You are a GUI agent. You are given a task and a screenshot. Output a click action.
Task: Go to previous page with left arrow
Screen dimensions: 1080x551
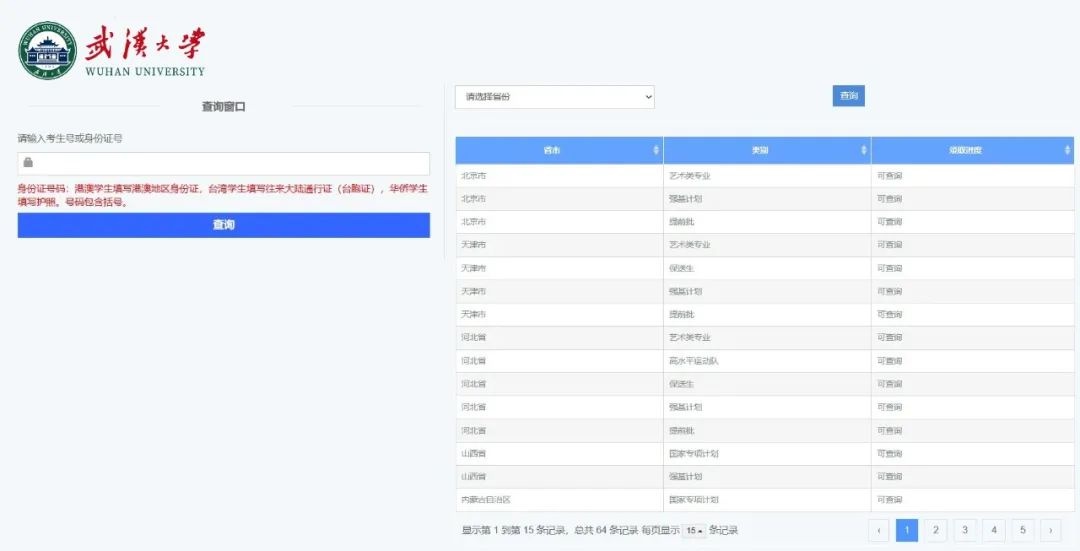tap(878, 530)
